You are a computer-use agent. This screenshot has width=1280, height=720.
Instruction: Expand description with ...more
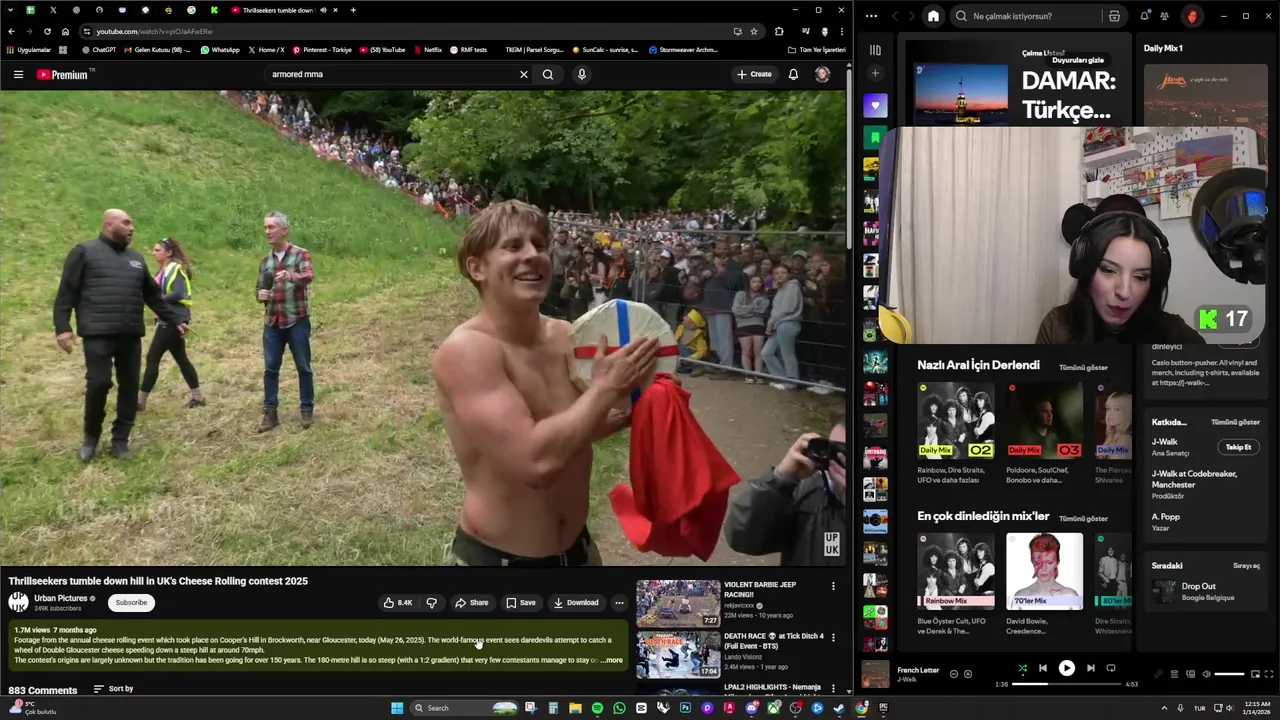click(612, 660)
